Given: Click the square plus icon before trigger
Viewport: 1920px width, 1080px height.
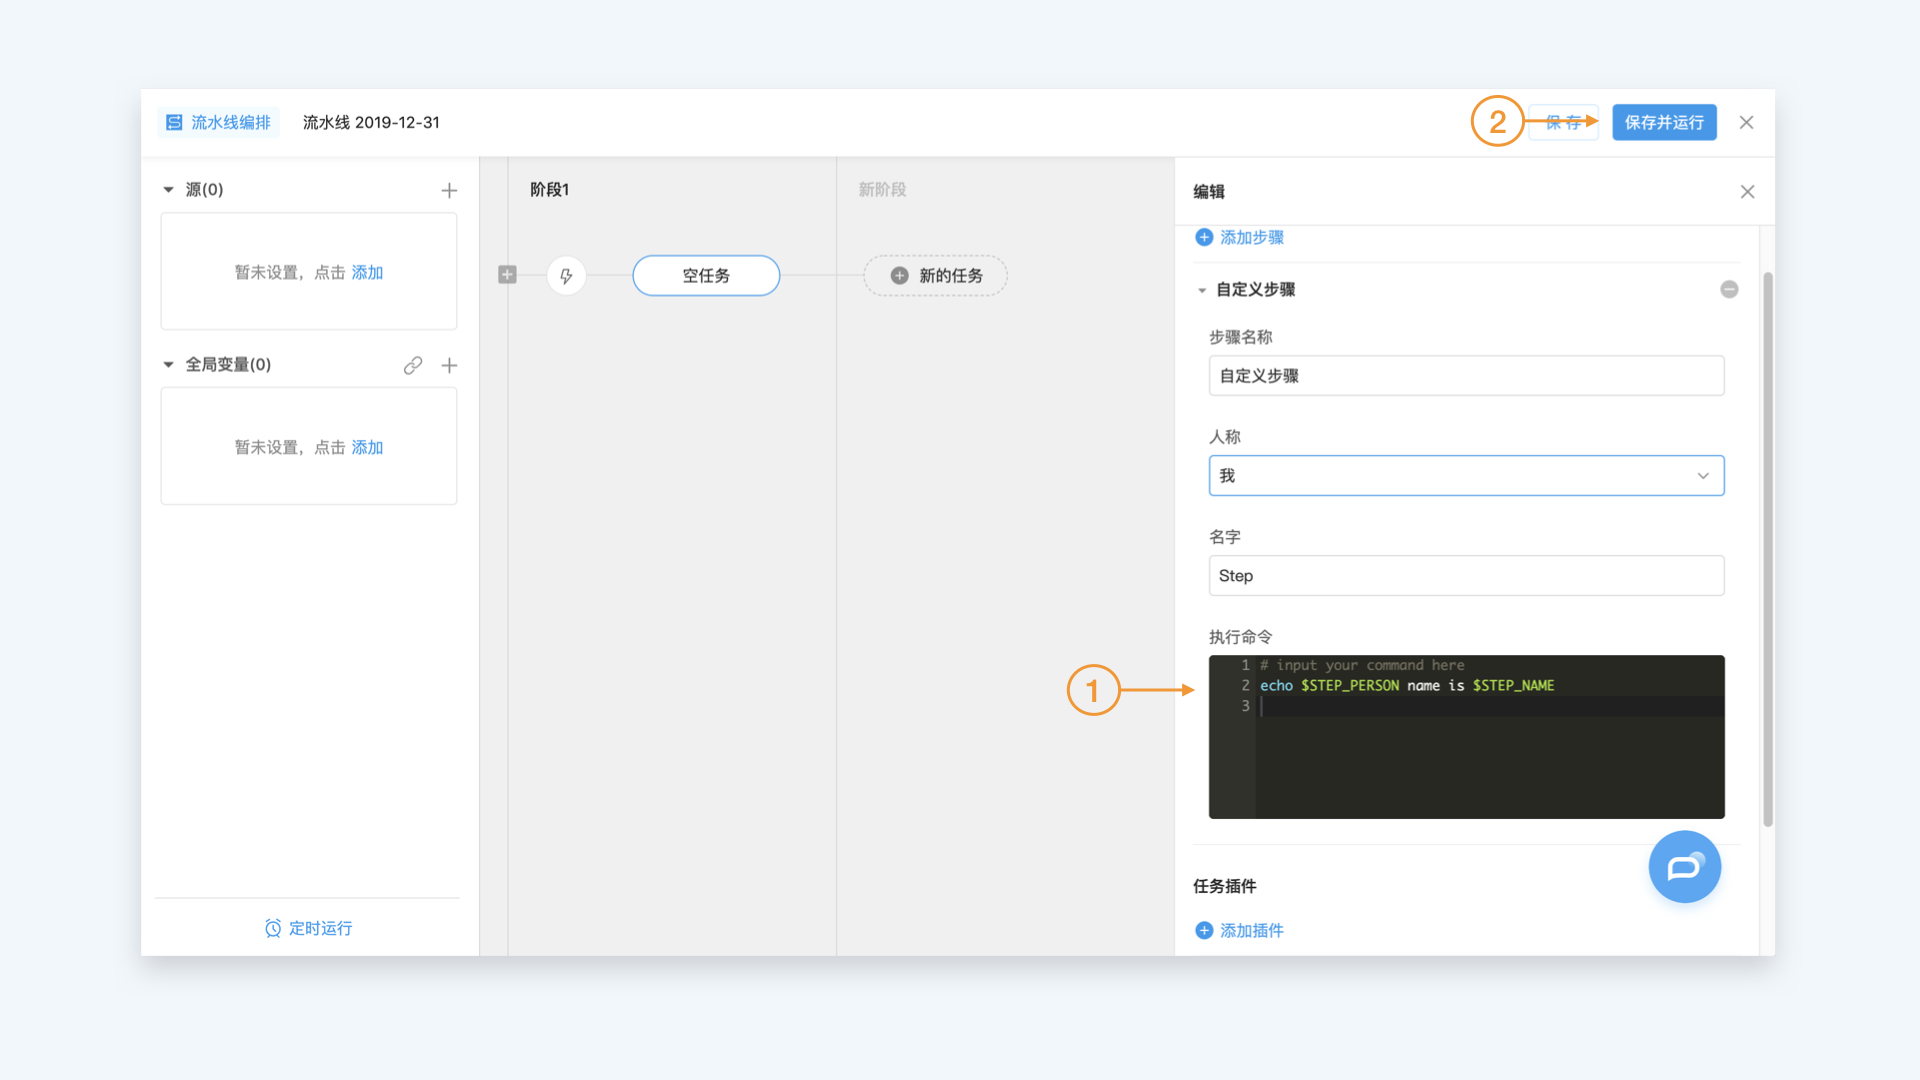Looking at the screenshot, I should pos(507,275).
